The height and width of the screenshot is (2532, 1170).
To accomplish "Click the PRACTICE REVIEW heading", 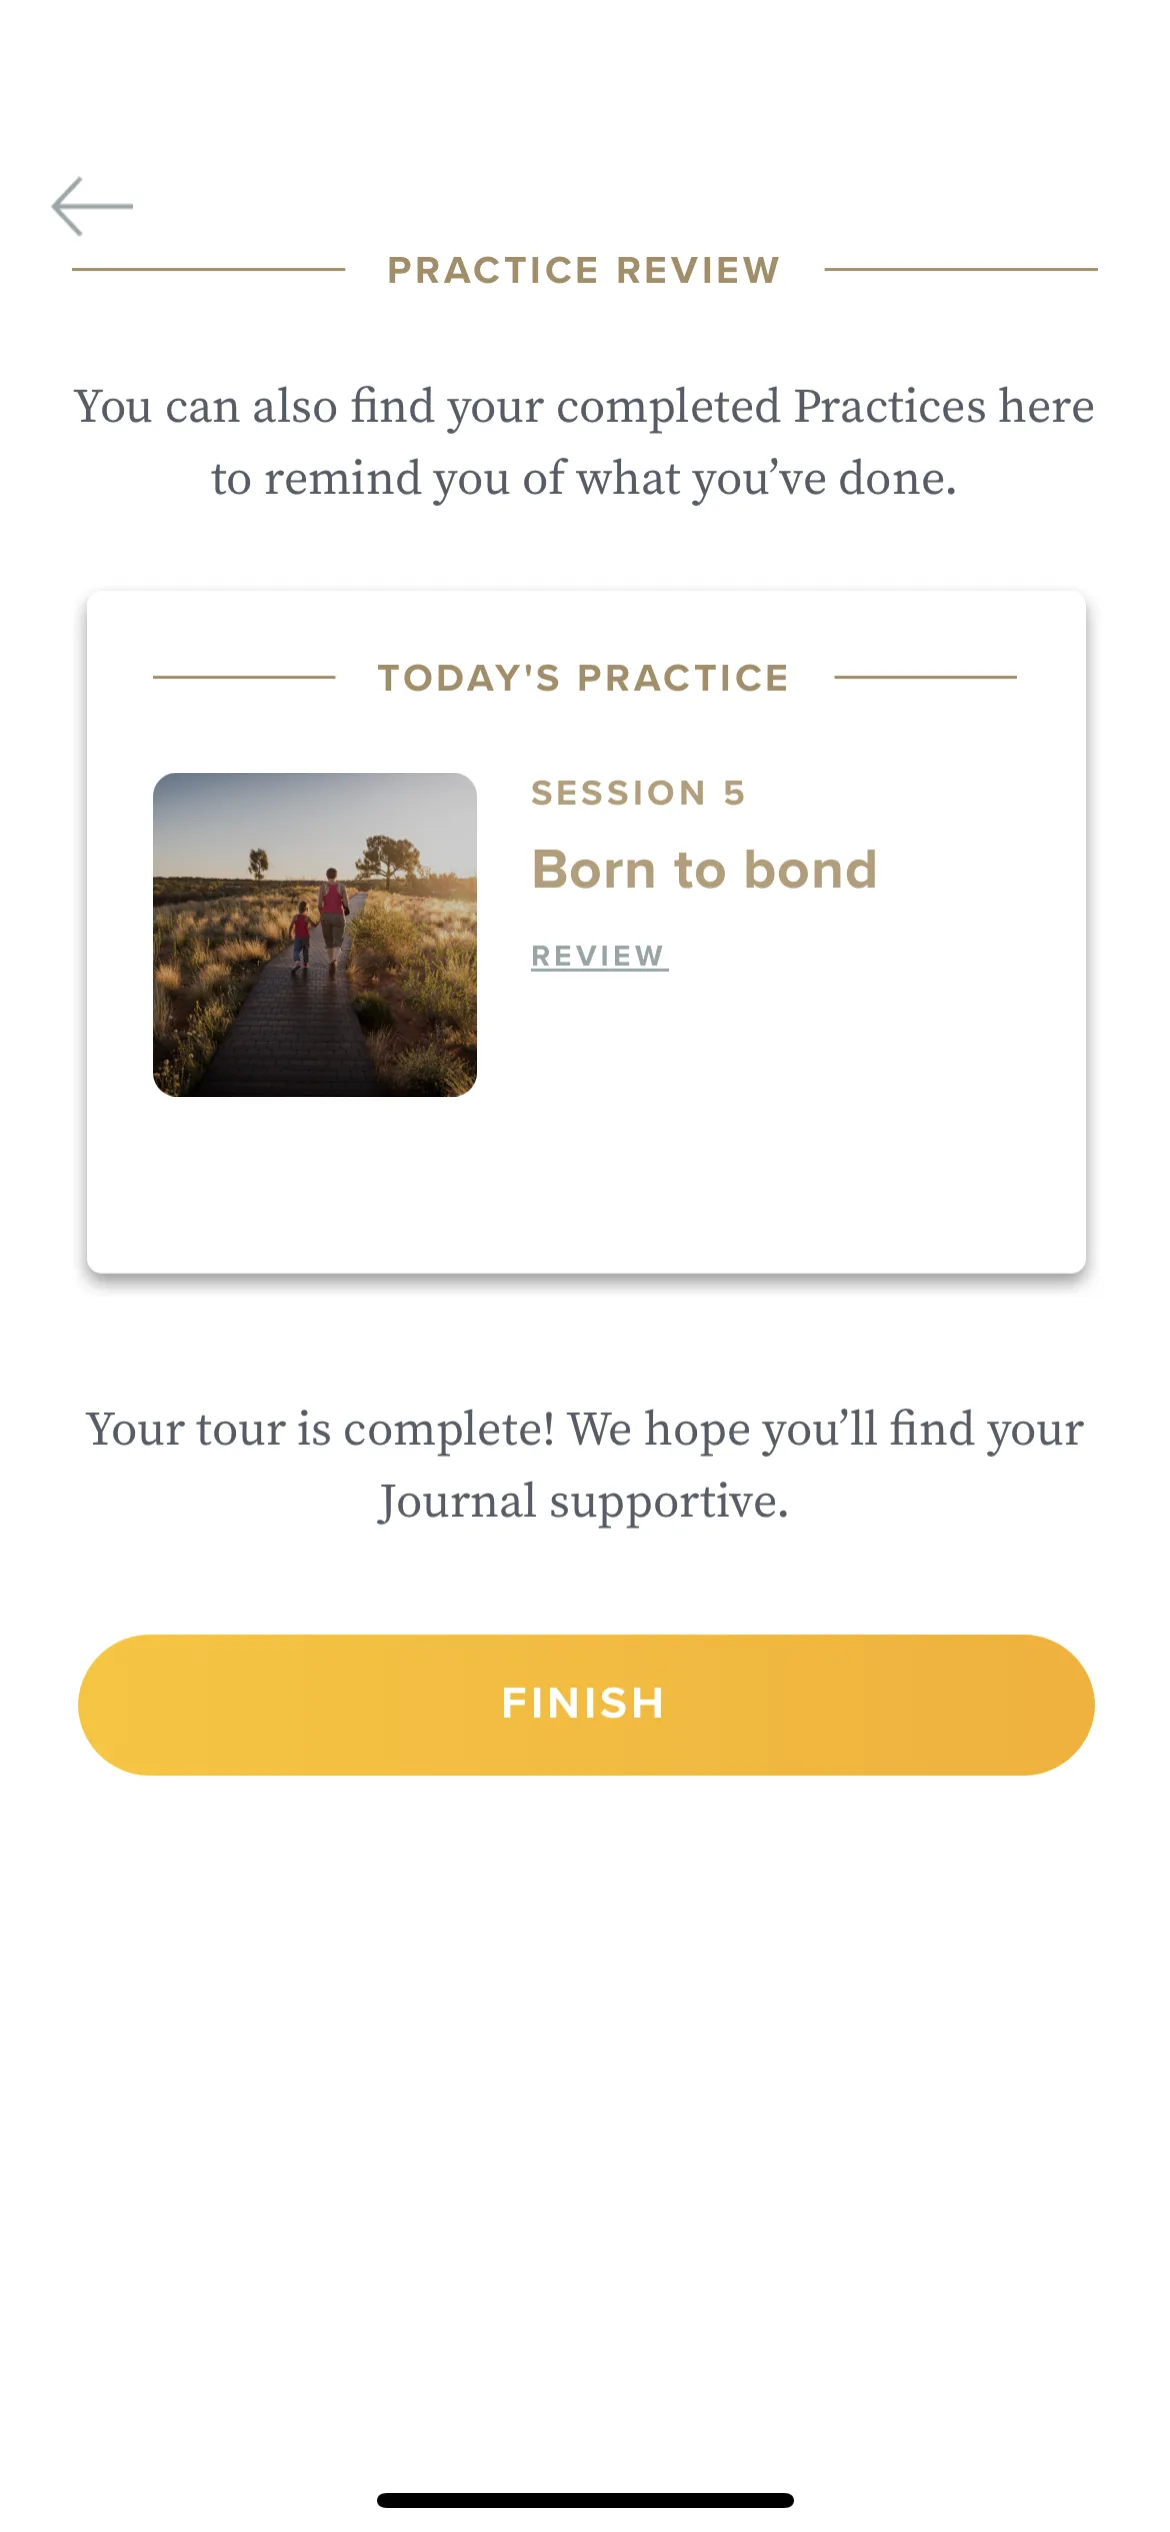I will click(x=584, y=270).
